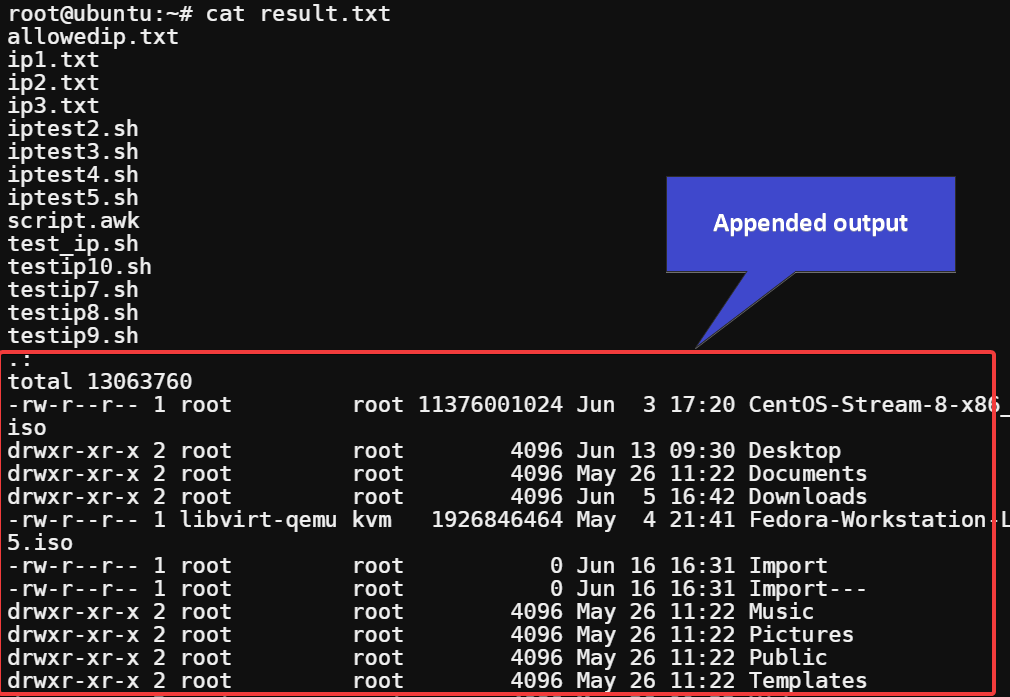1010x697 pixels.
Task: Click the ip2.txt entry
Action: (53, 83)
